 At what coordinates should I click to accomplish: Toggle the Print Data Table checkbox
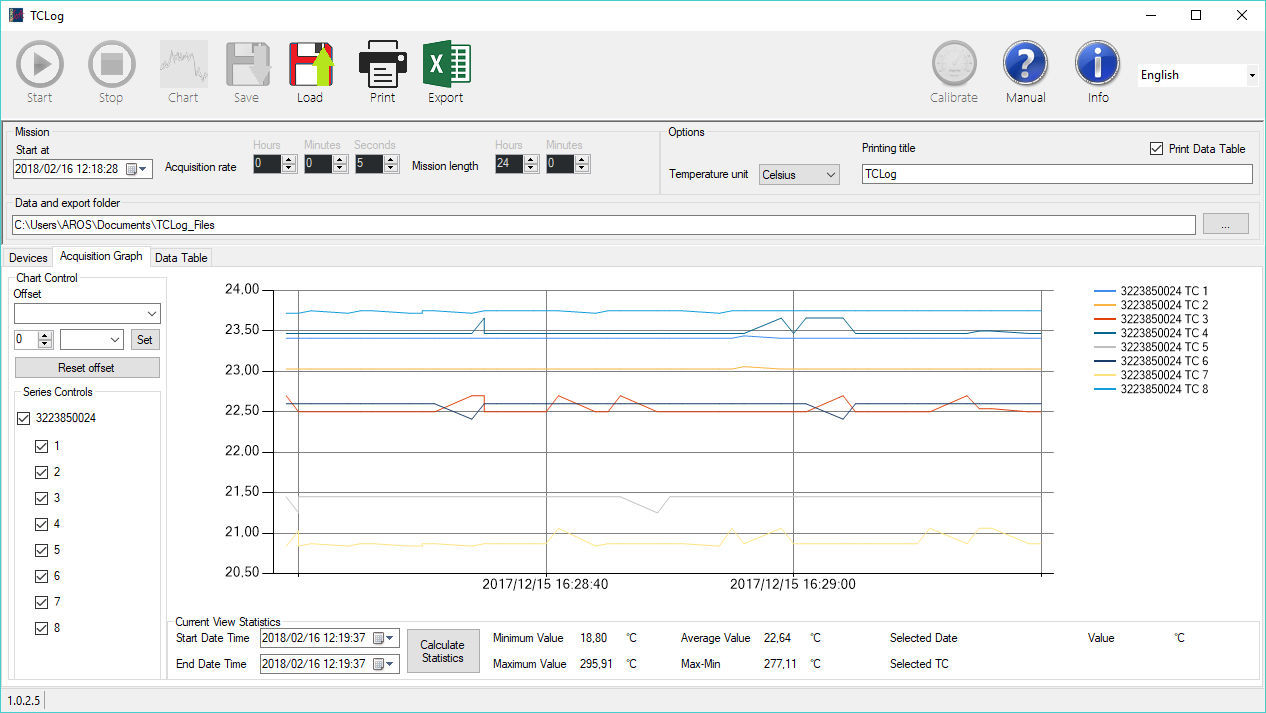[1154, 148]
